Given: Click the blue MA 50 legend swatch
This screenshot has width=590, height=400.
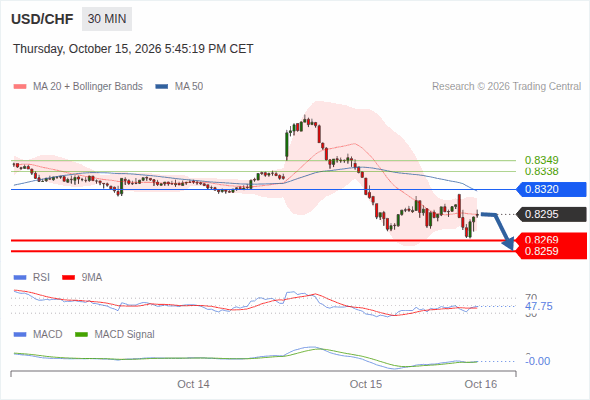Looking at the screenshot, I should [162, 87].
